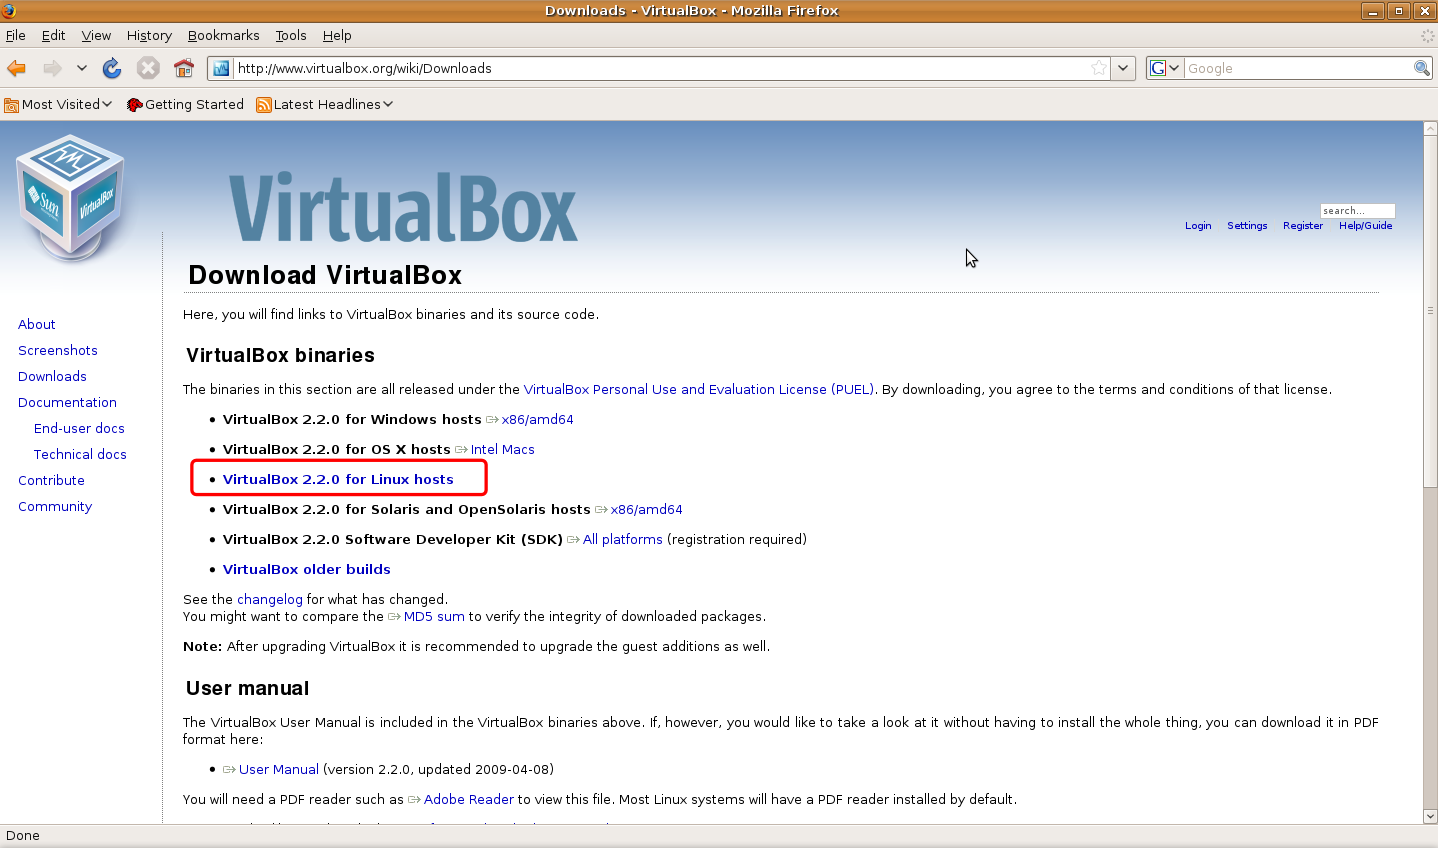Go to the Home page icon
This screenshot has width=1438, height=848.
pyautogui.click(x=184, y=68)
